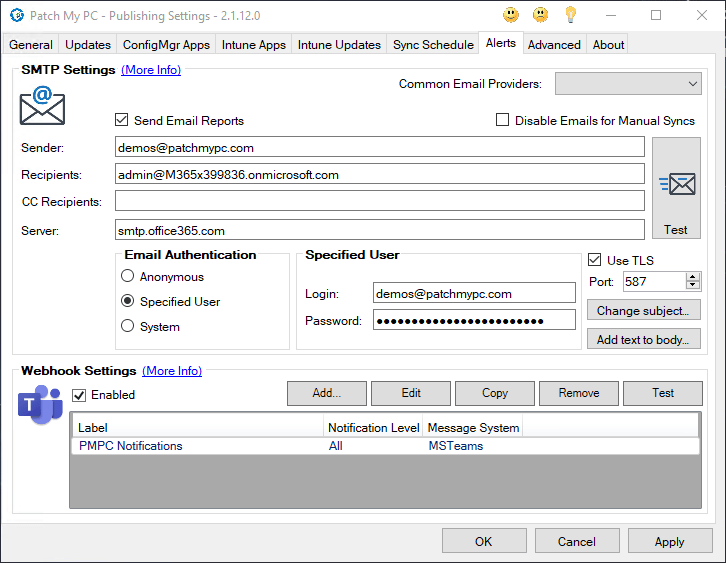Toggle the webhook Enabled checkbox
The image size is (726, 563).
(79, 395)
